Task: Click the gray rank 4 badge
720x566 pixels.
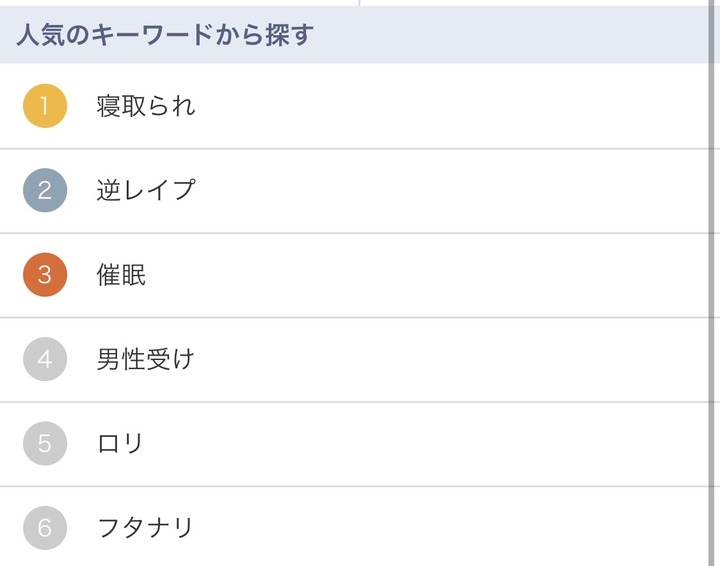Action: pyautogui.click(x=45, y=359)
